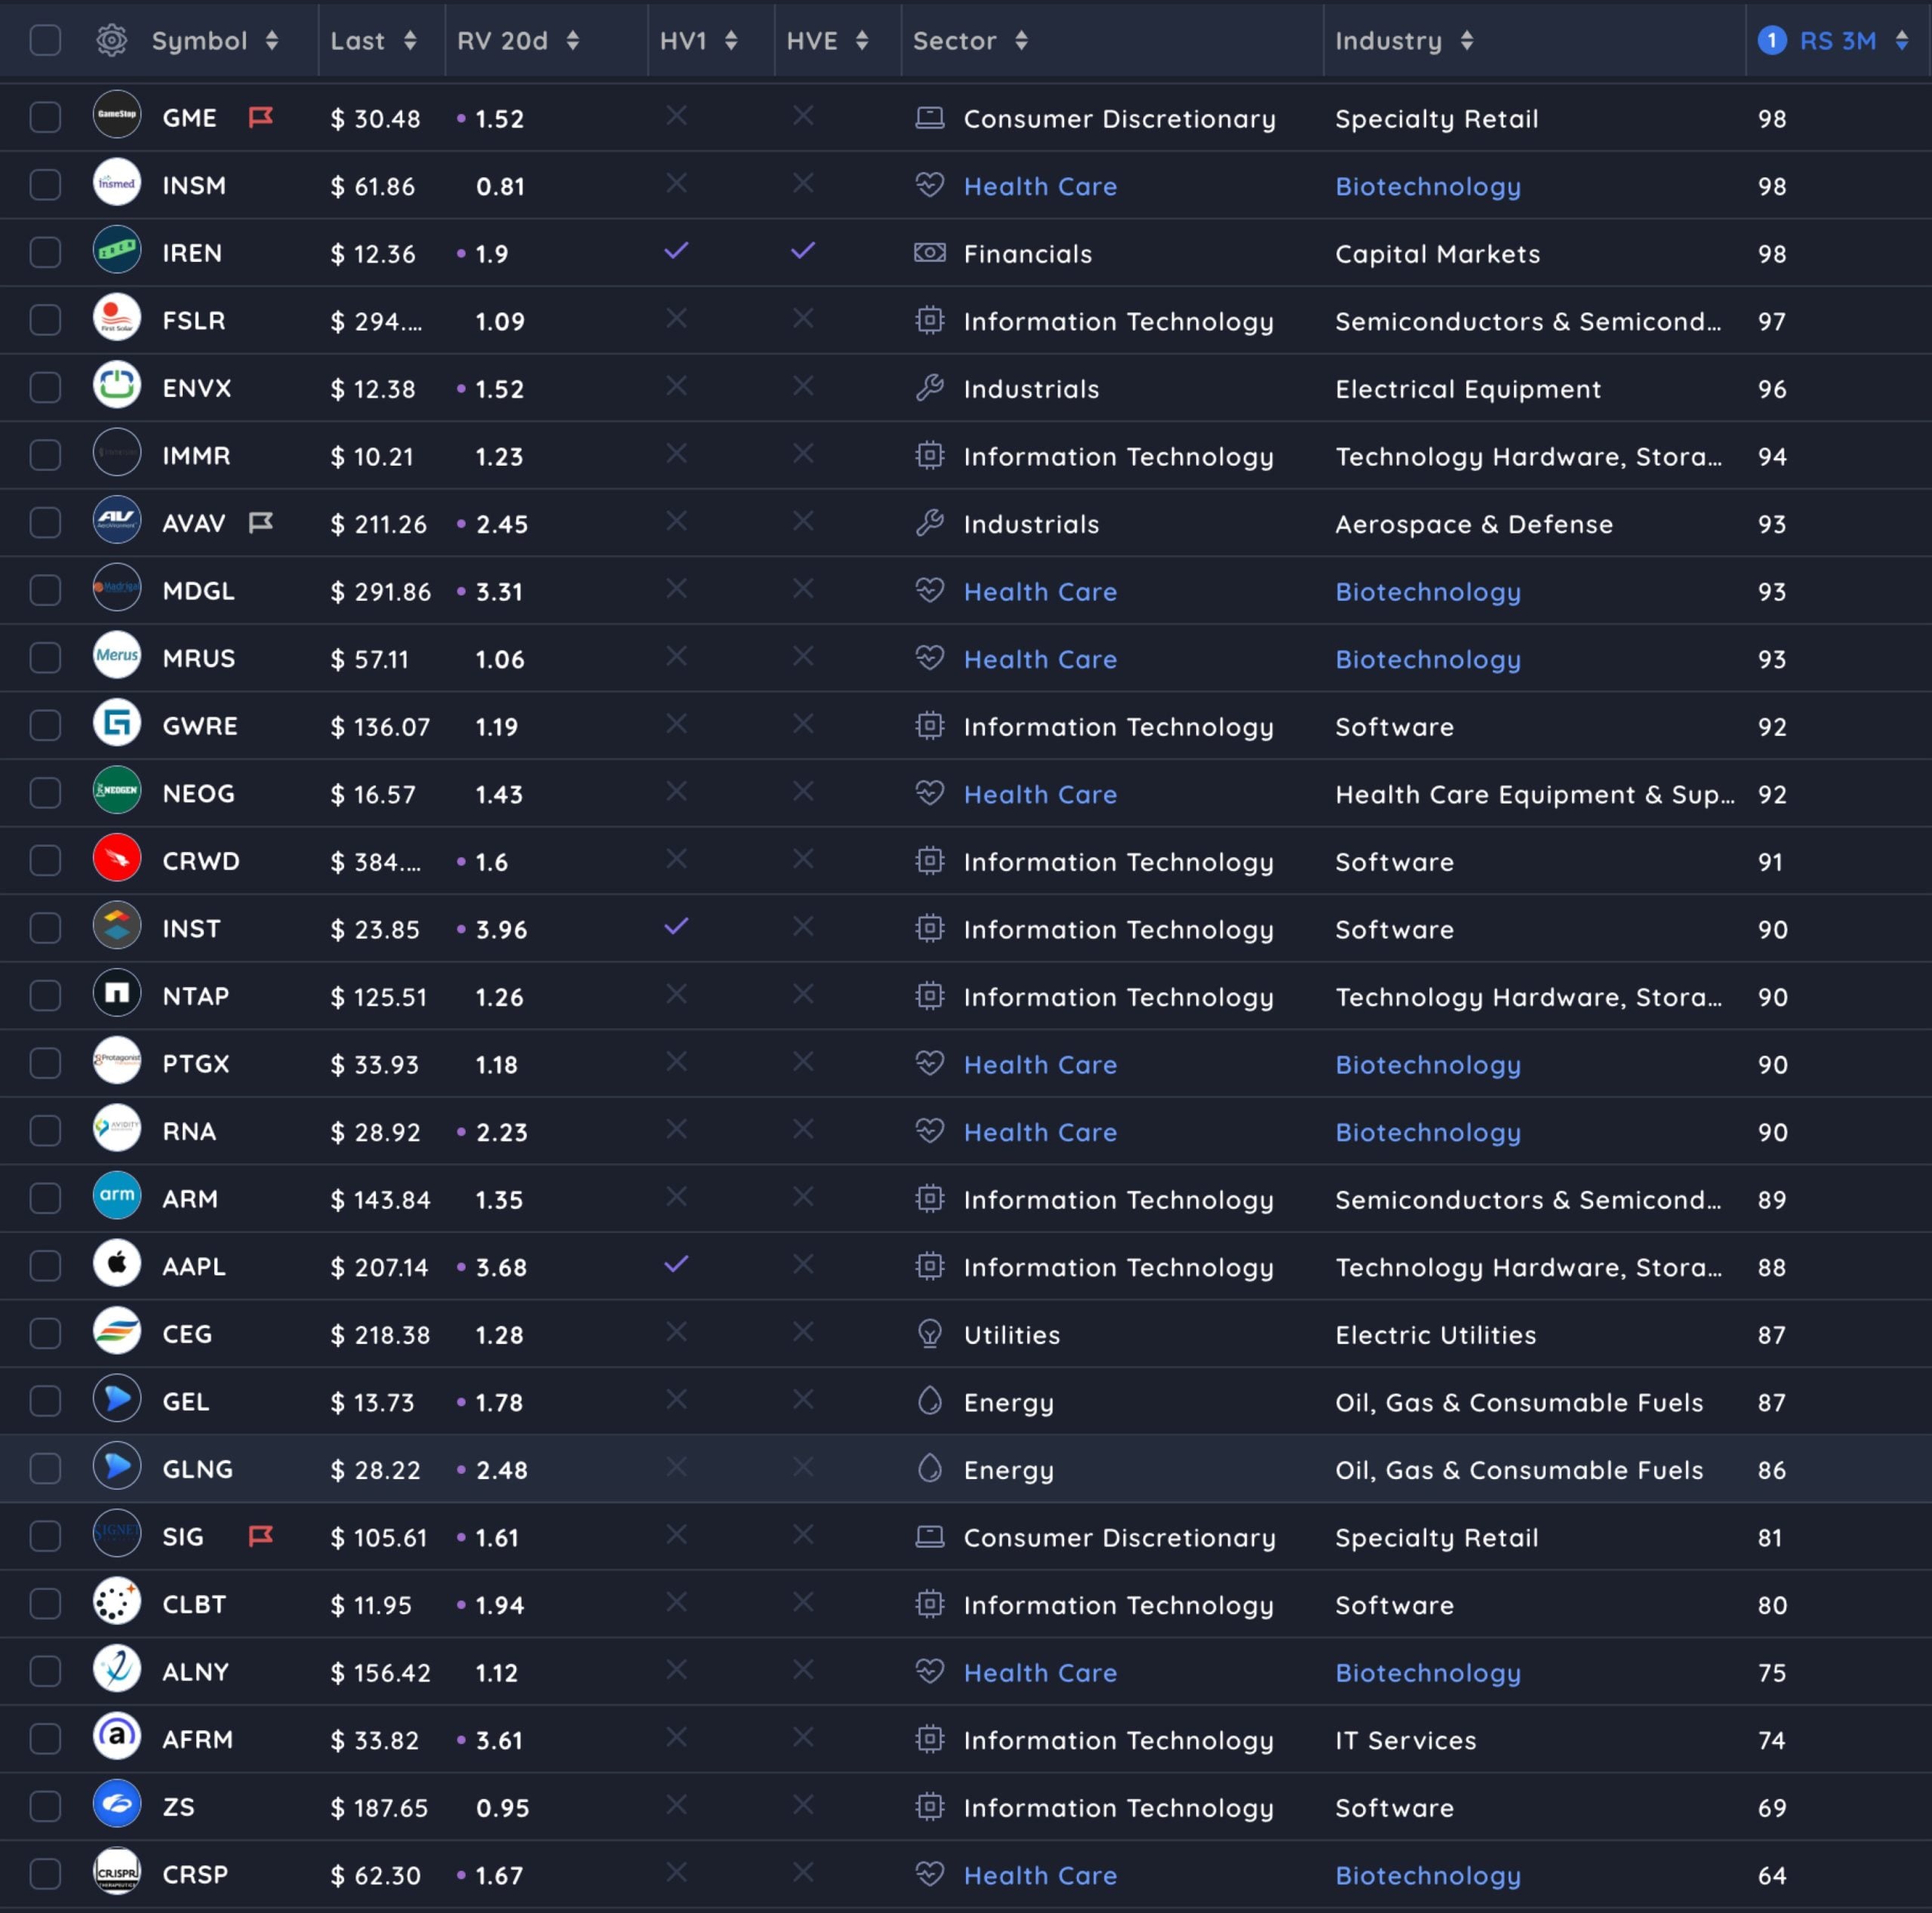
Task: Click the 3.96 RV value for INST
Action: click(501, 929)
